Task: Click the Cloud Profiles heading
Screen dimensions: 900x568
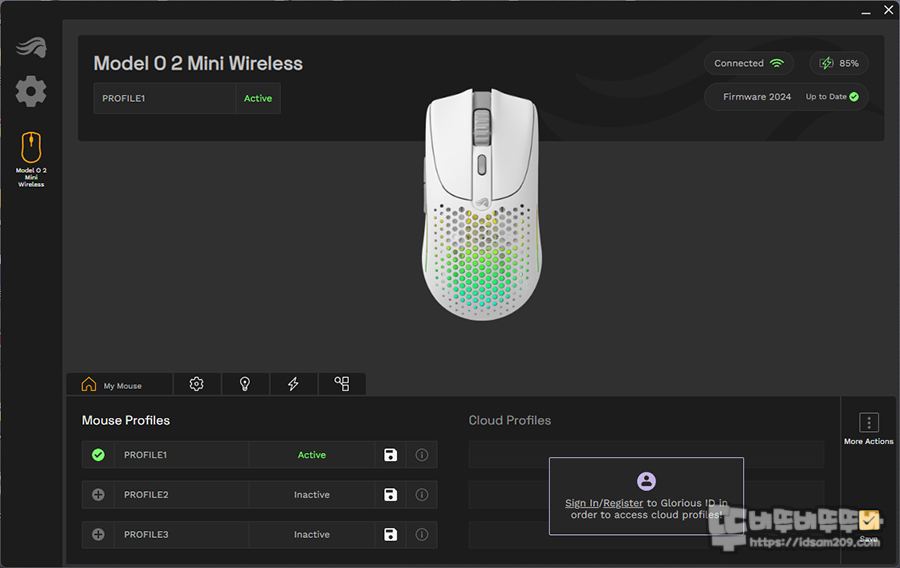Action: point(510,421)
